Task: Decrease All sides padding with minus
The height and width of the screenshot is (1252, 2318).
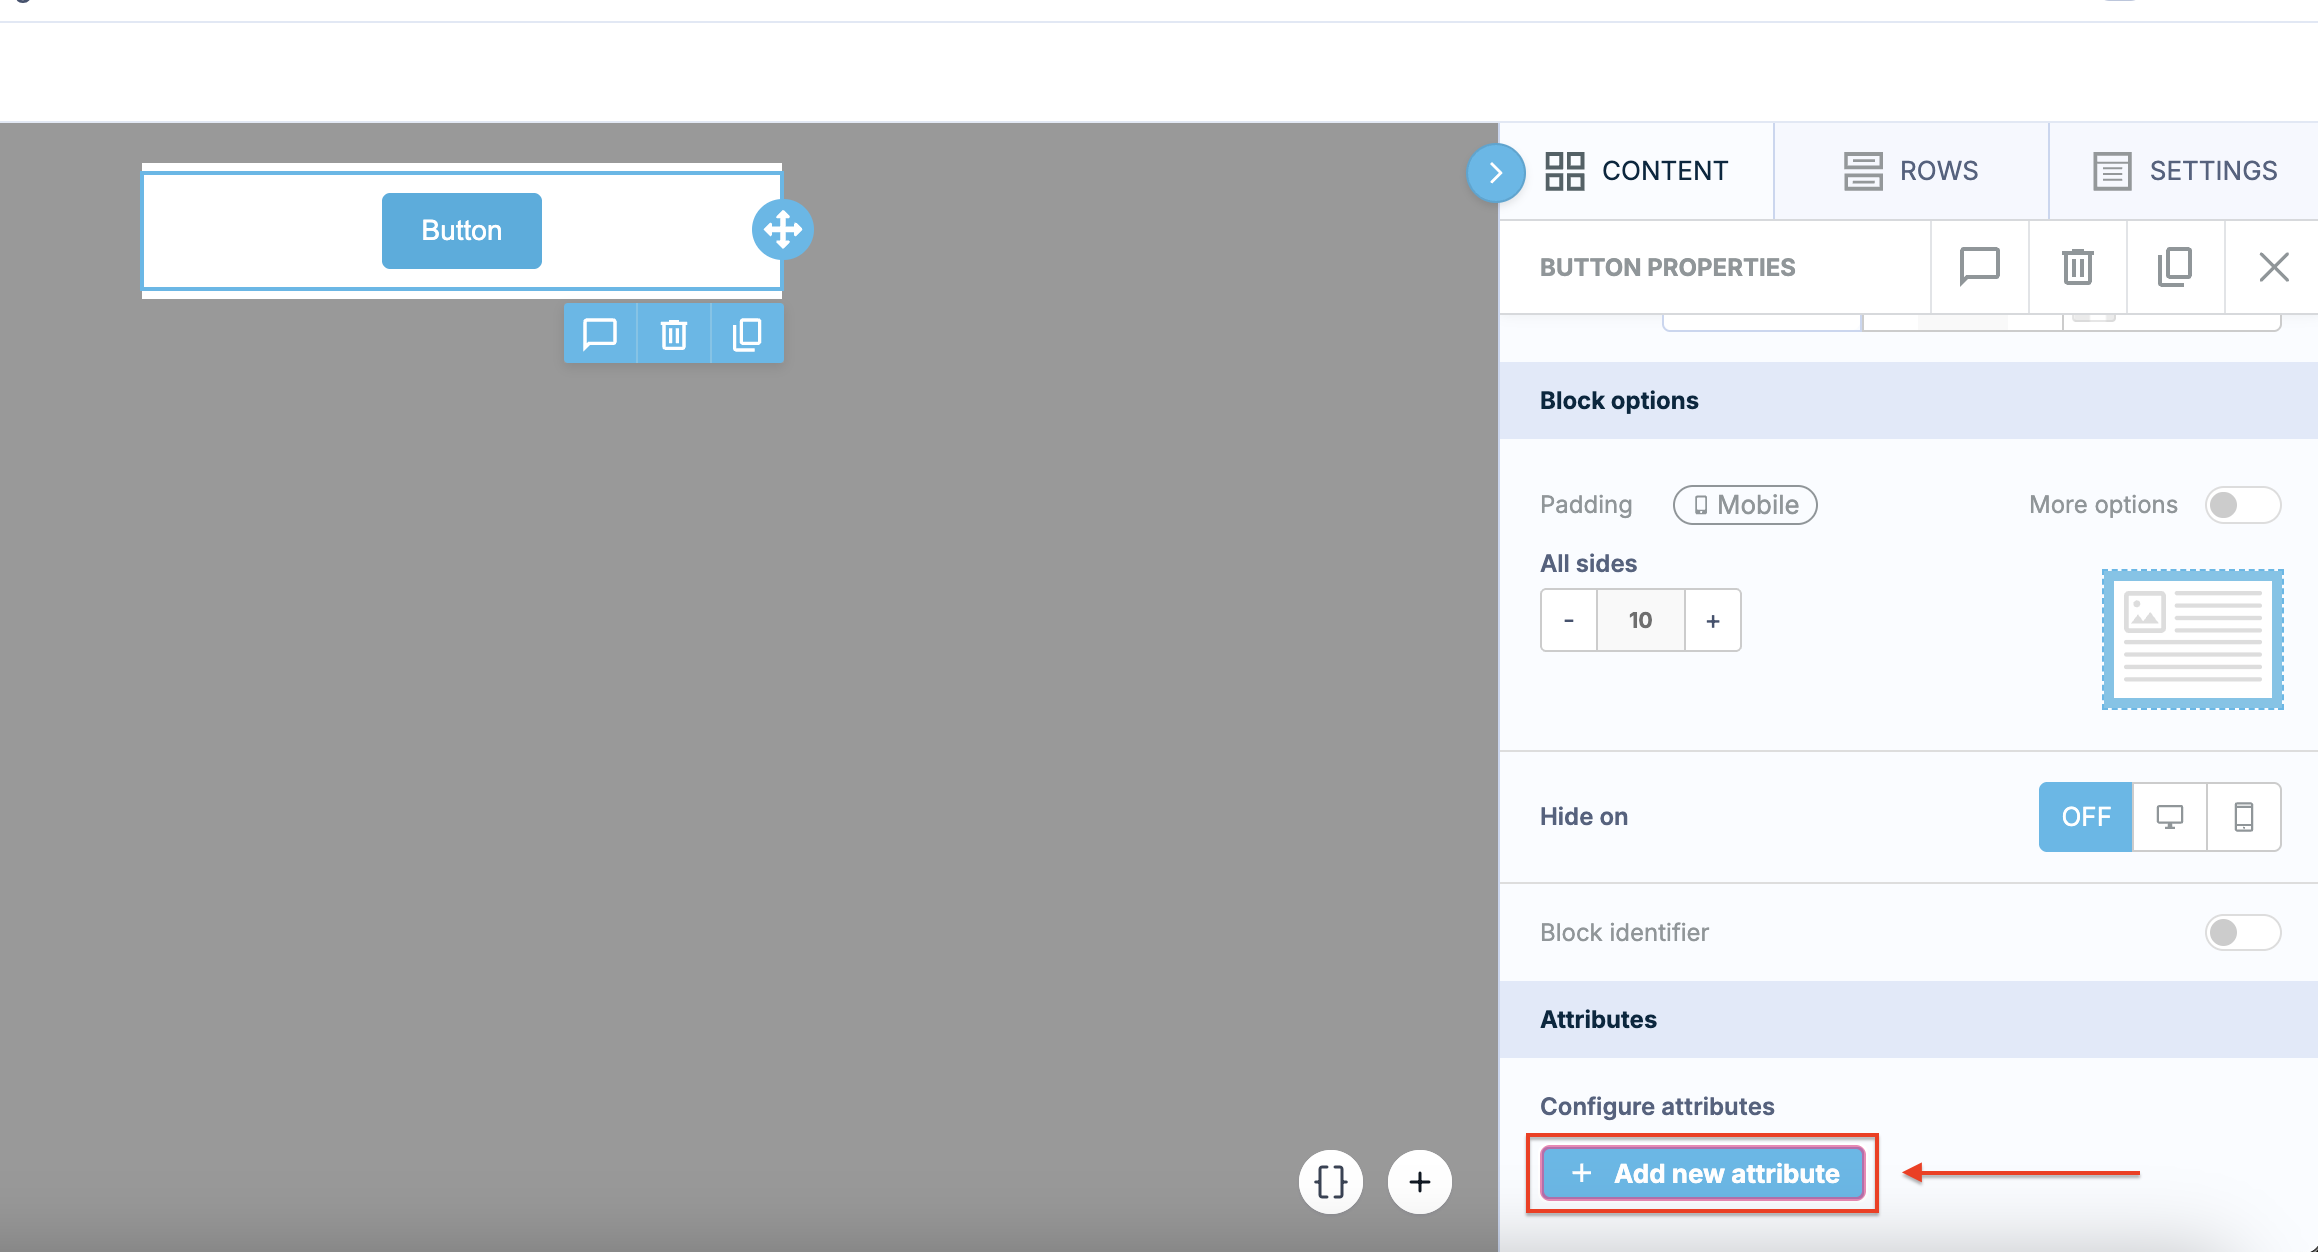Action: tap(1569, 620)
